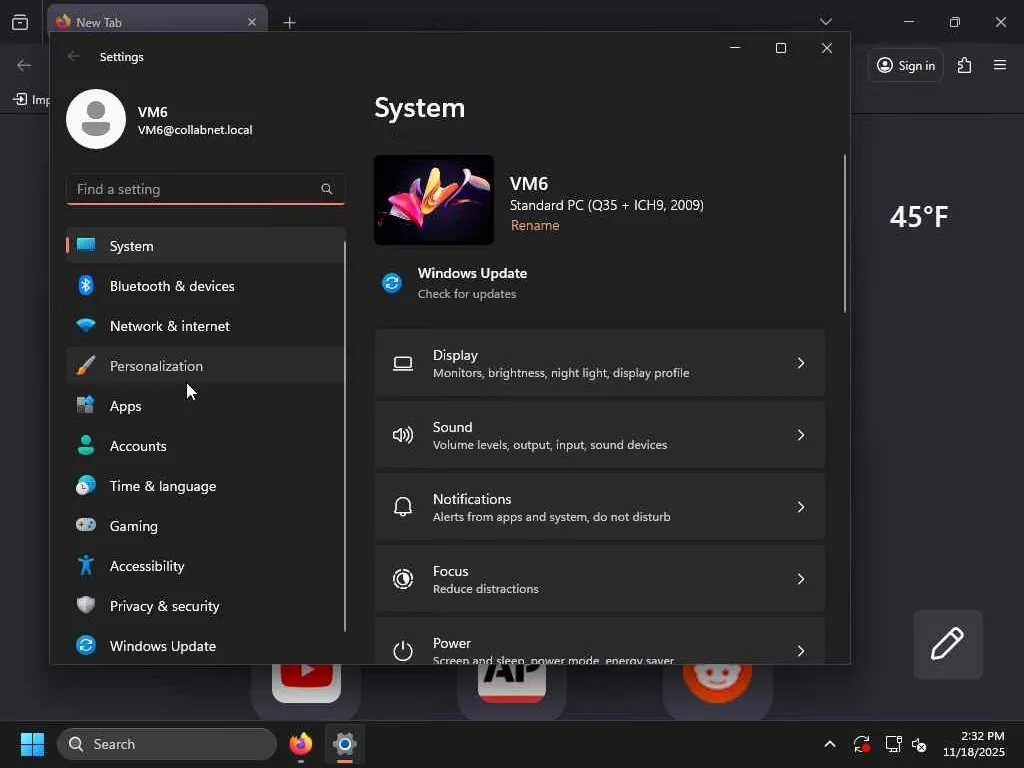This screenshot has width=1024, height=768.
Task: Click the Notifications bell icon
Action: pyautogui.click(x=403, y=507)
